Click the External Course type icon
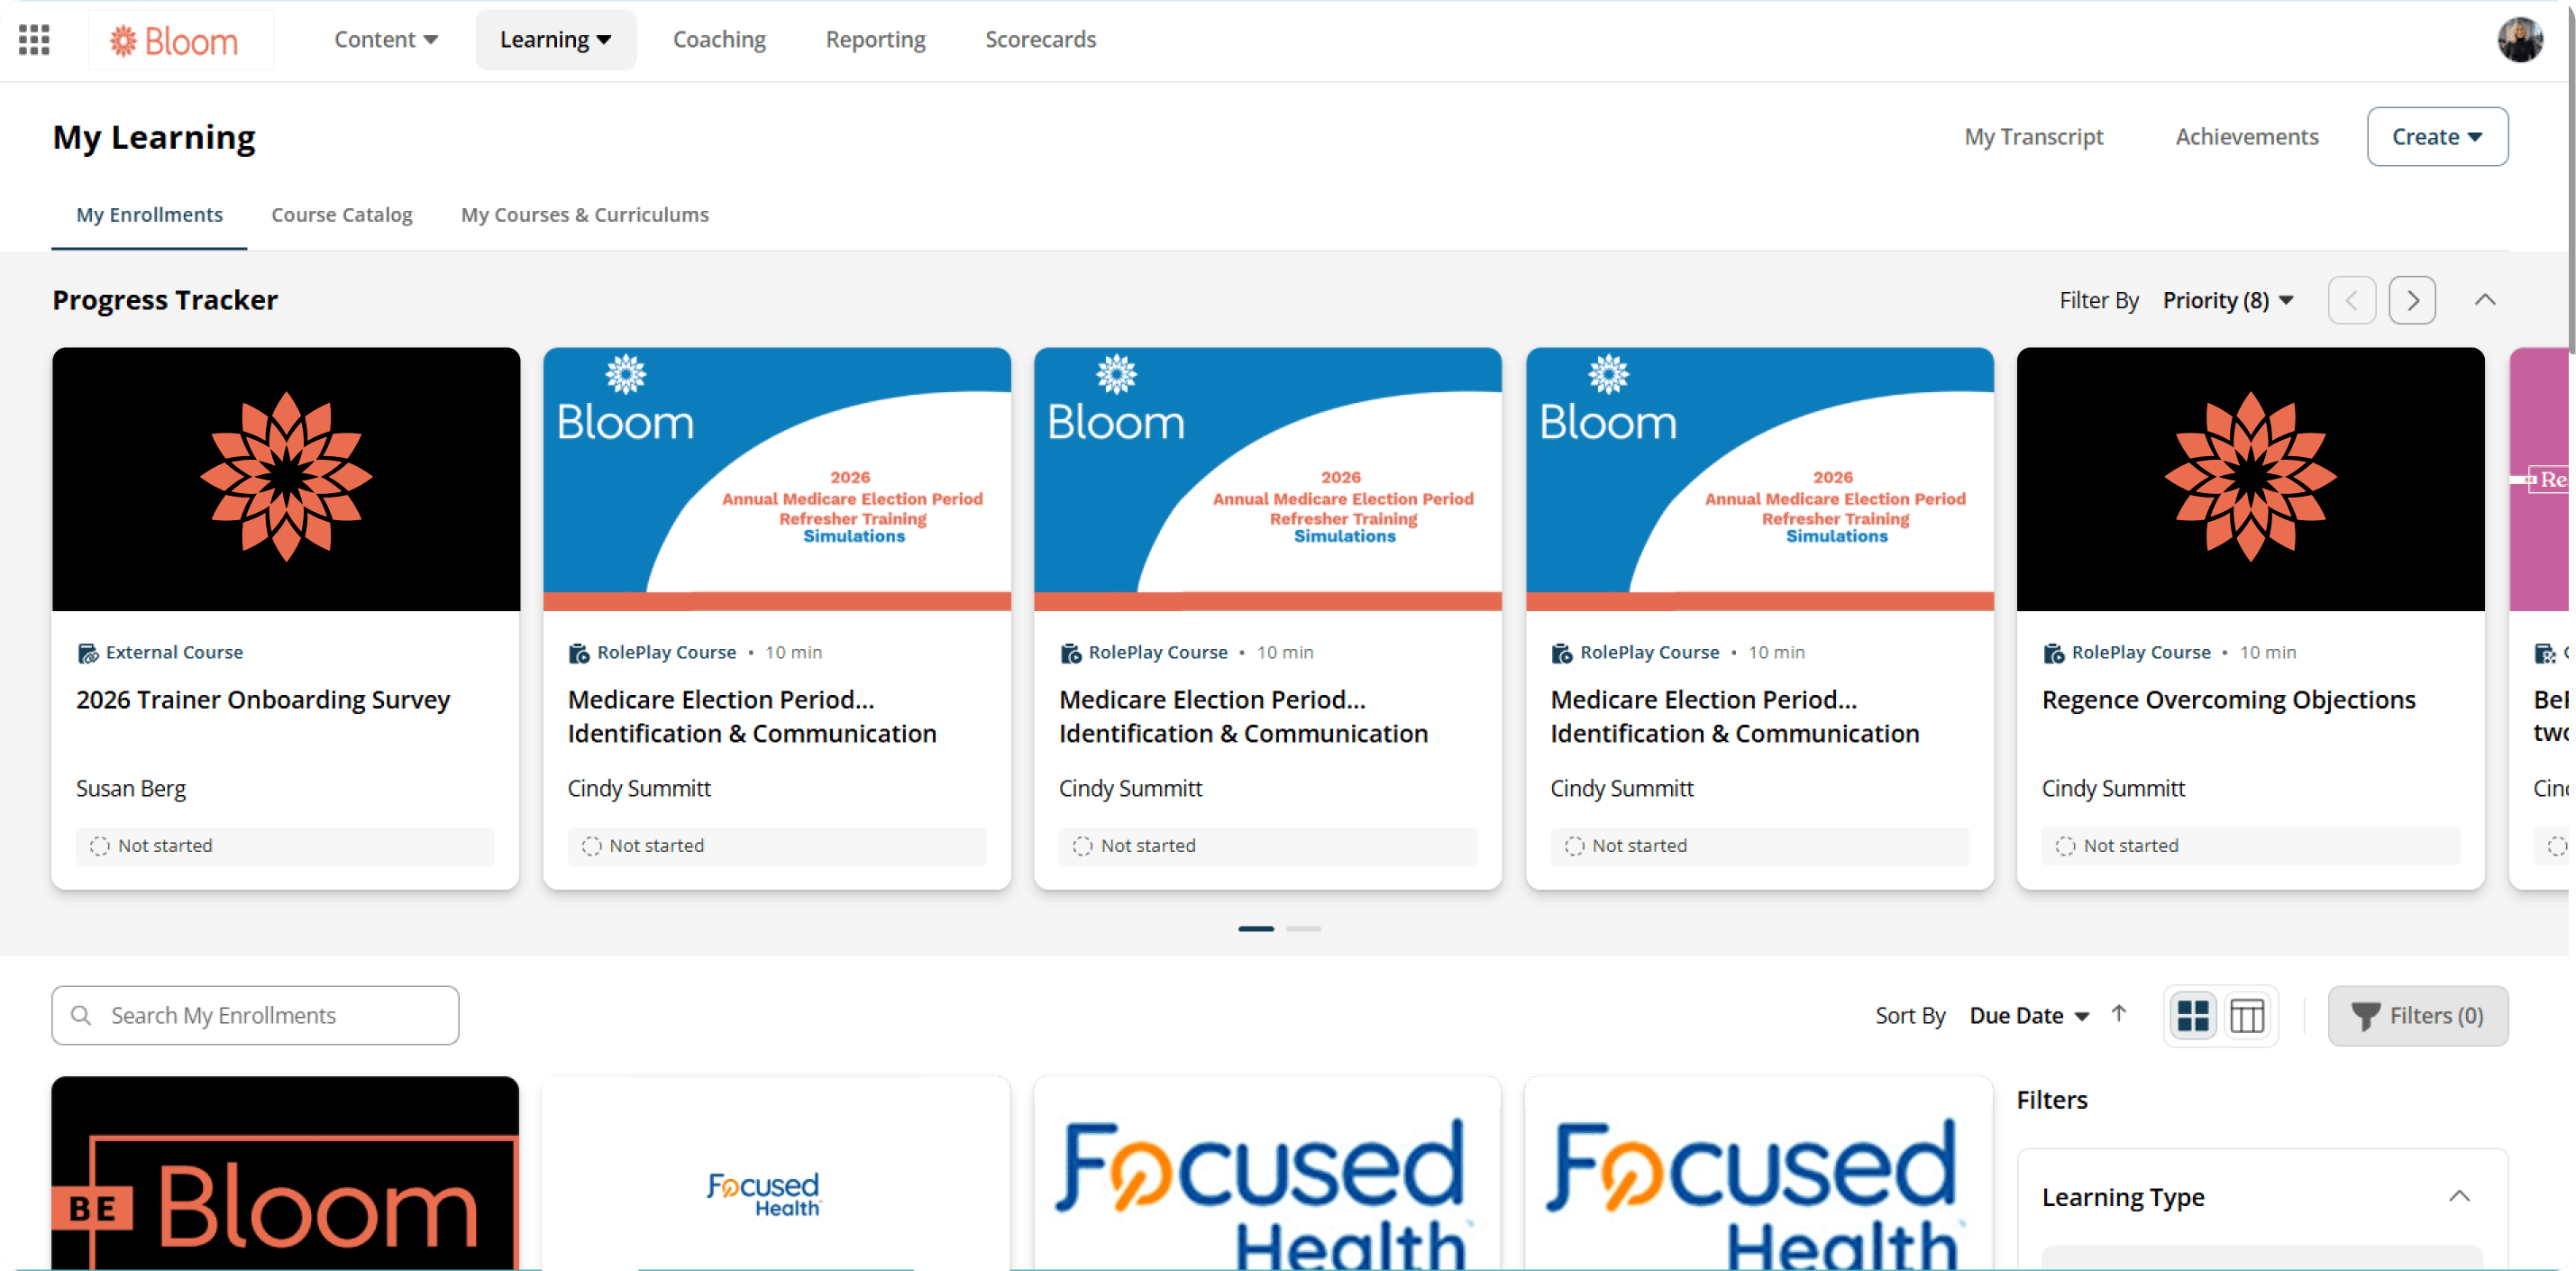This screenshot has height=1271, width=2576. [88, 653]
